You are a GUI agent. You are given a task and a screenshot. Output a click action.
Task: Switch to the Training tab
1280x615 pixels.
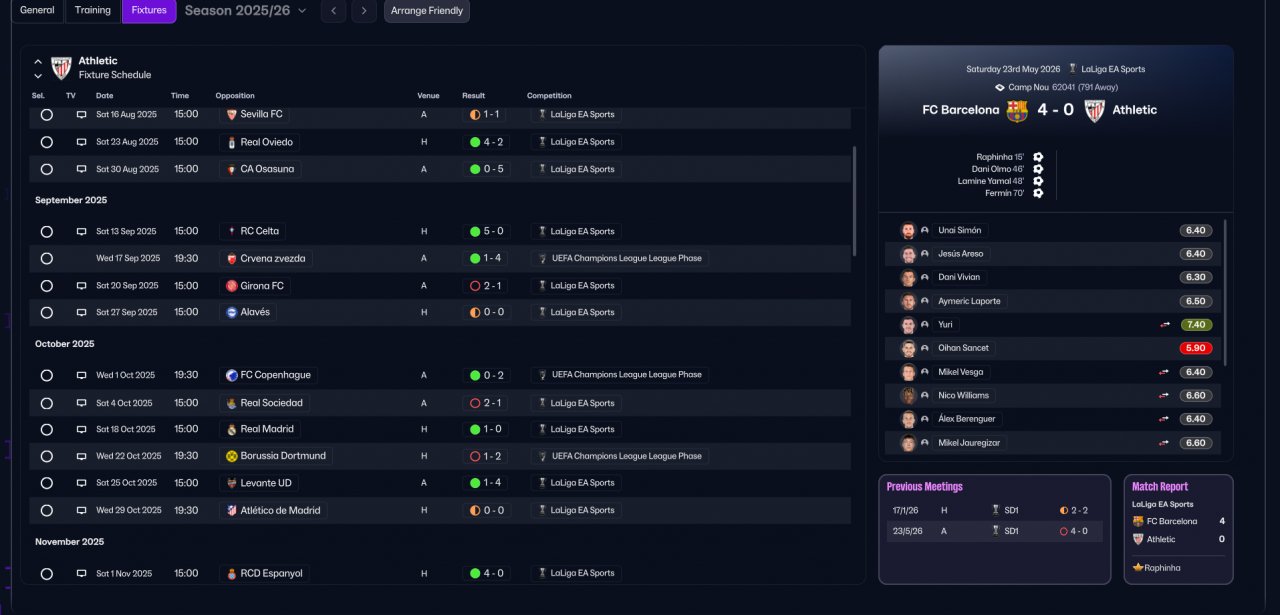(x=92, y=10)
